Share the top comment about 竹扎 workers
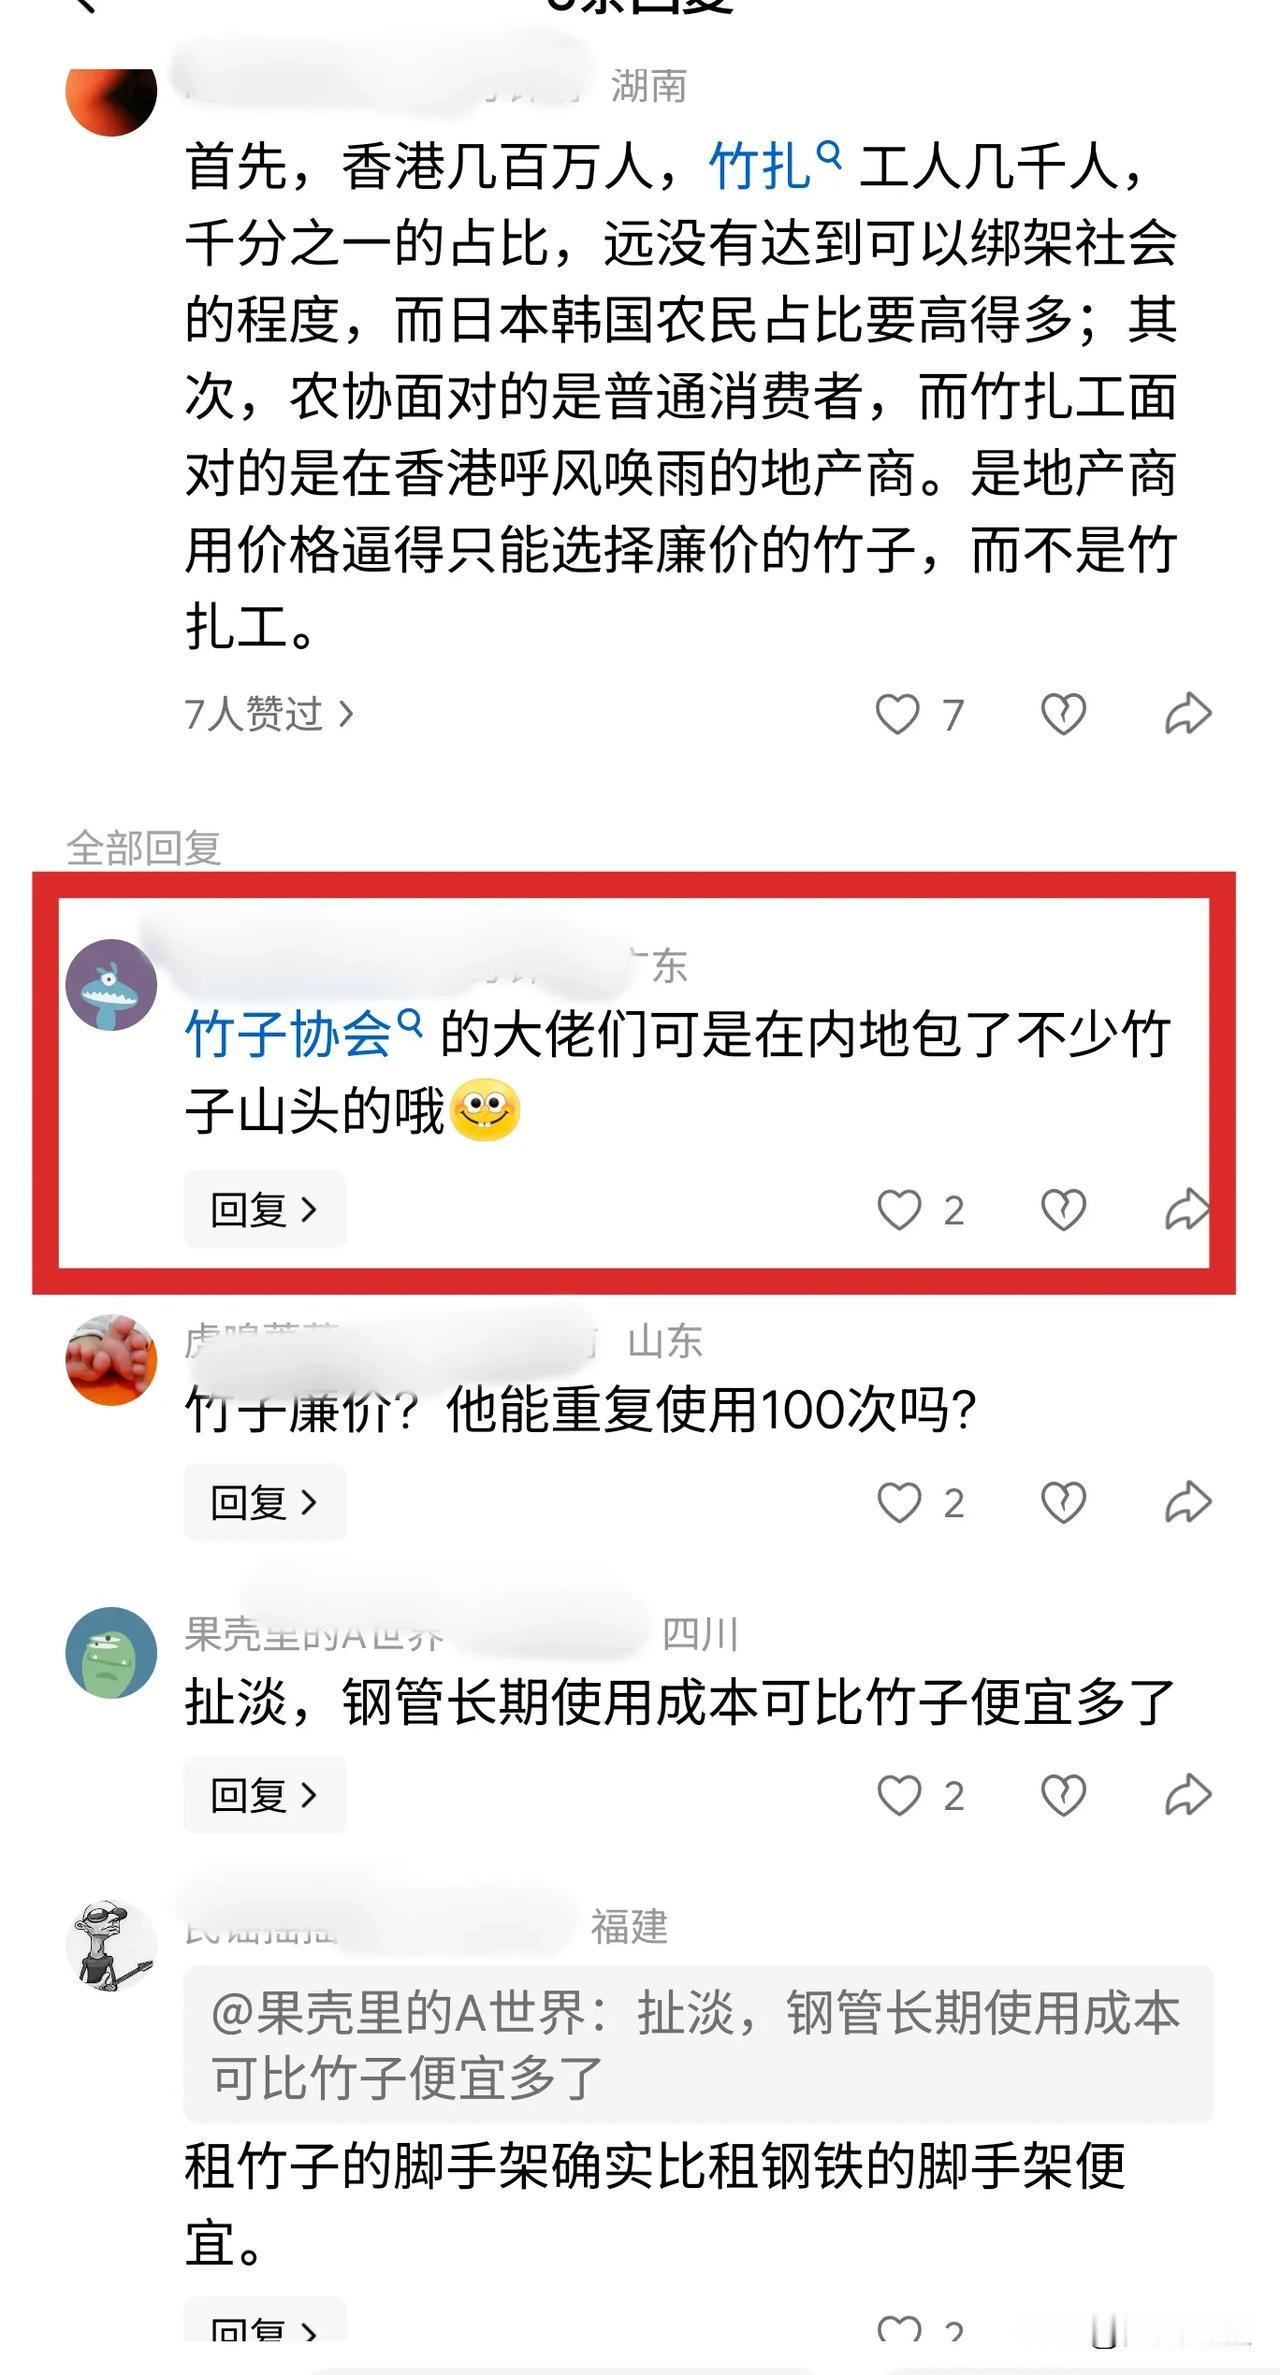The width and height of the screenshot is (1280, 2375). (1188, 714)
